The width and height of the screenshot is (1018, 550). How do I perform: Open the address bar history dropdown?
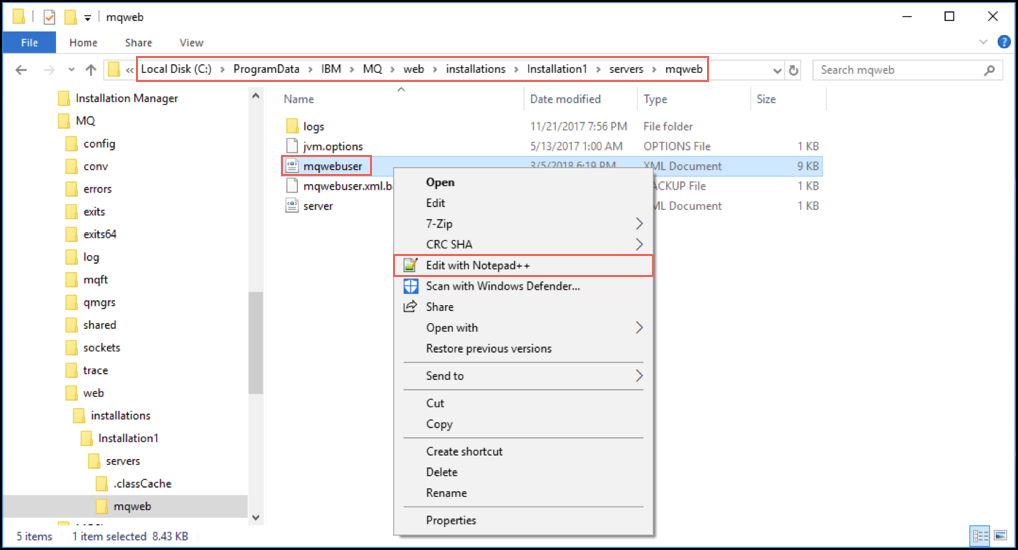(777, 70)
